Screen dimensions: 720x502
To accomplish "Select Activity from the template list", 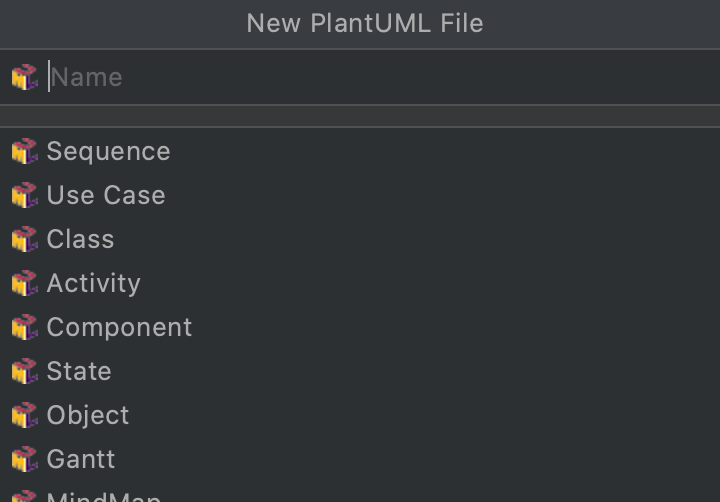I will (93, 283).
